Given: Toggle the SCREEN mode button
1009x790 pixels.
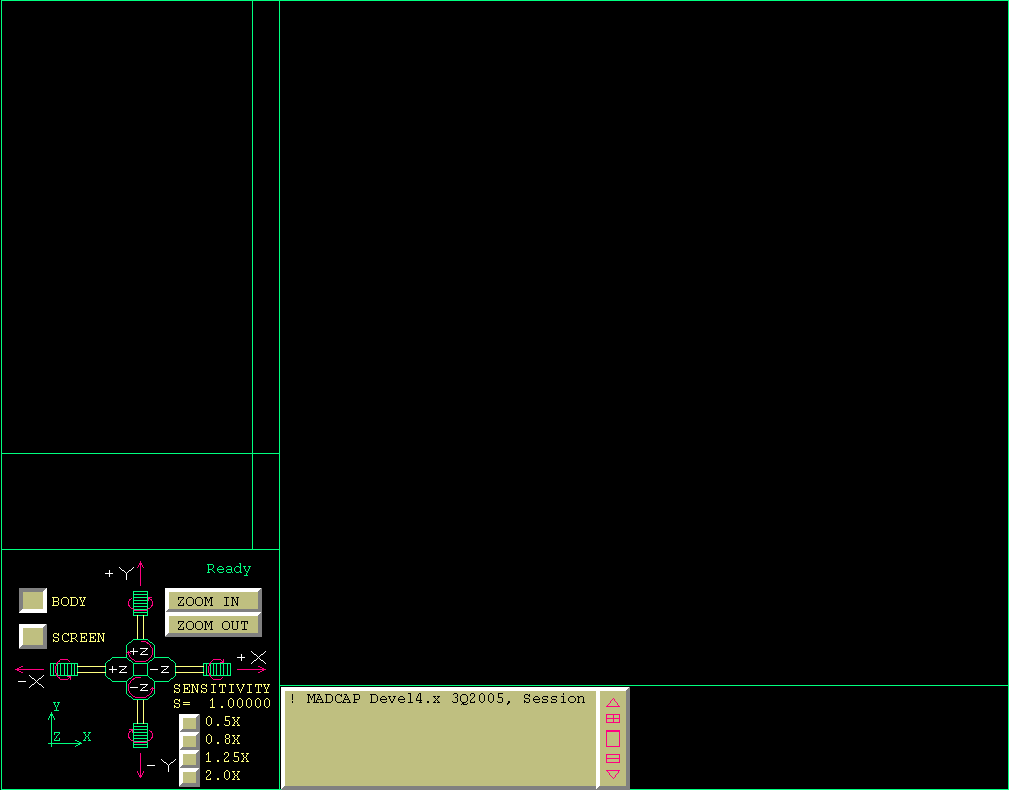Looking at the screenshot, I should tap(33, 637).
